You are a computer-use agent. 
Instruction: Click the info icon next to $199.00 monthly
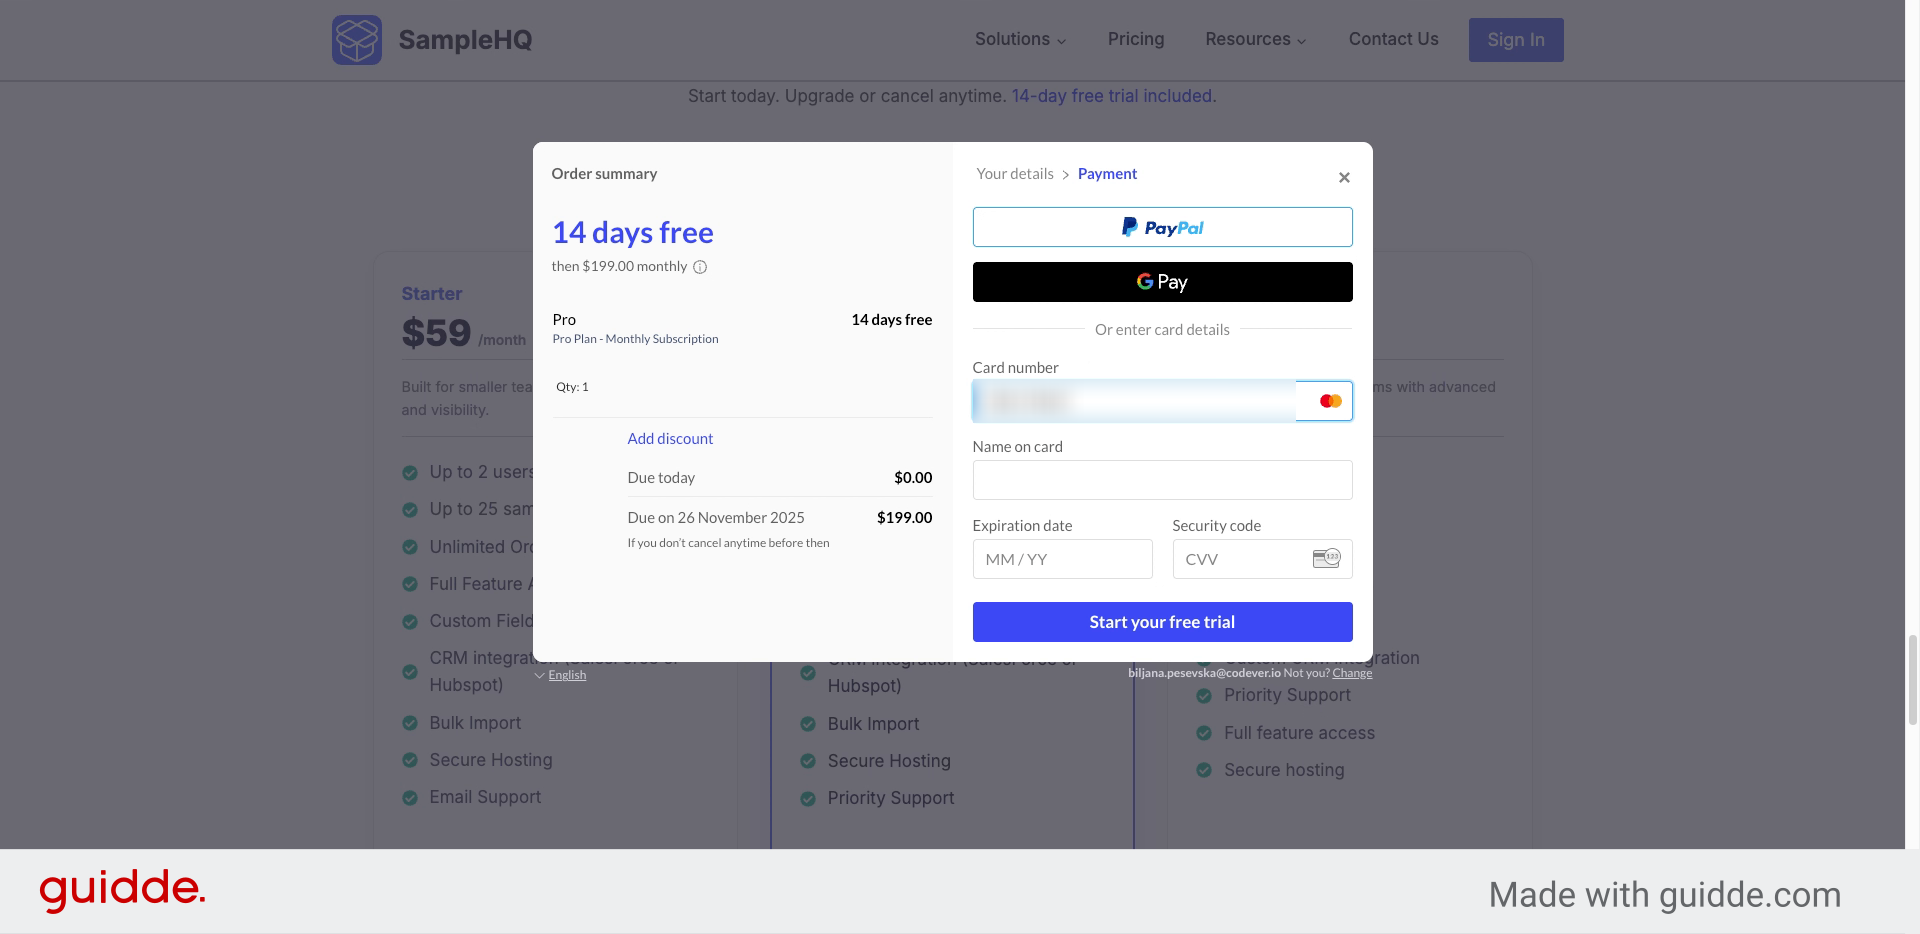click(x=699, y=267)
